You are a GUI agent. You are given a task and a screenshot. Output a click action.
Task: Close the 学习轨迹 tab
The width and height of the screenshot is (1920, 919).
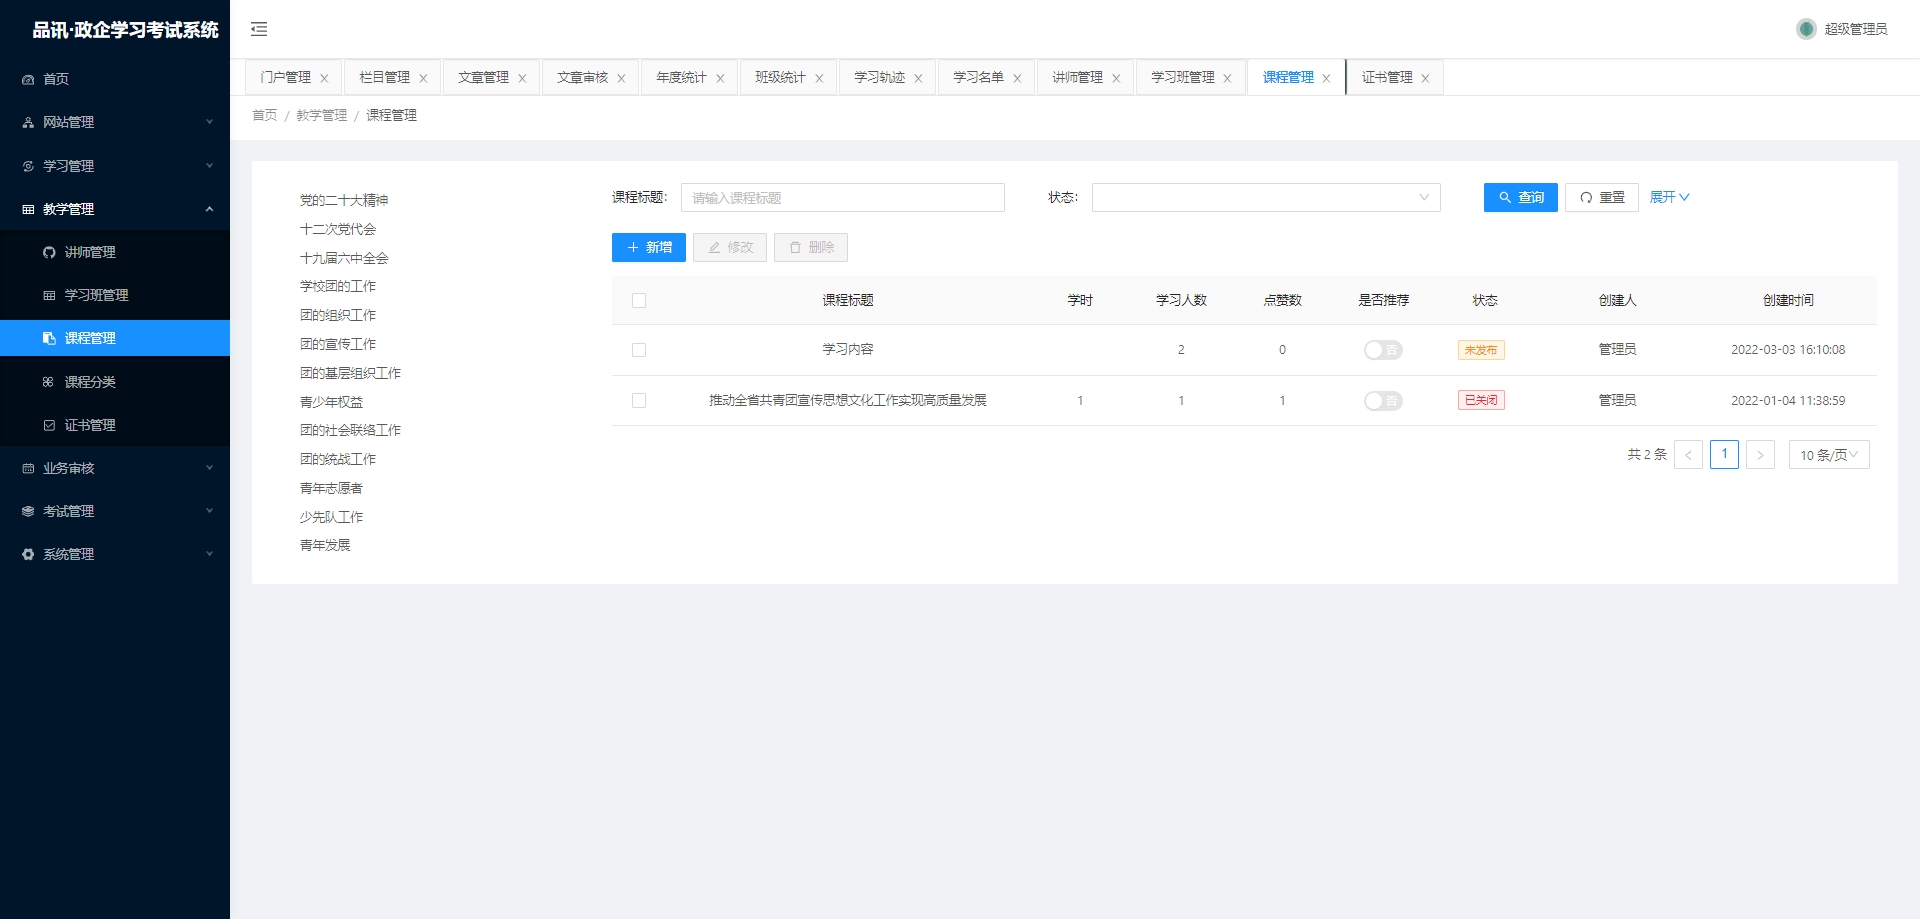click(918, 78)
